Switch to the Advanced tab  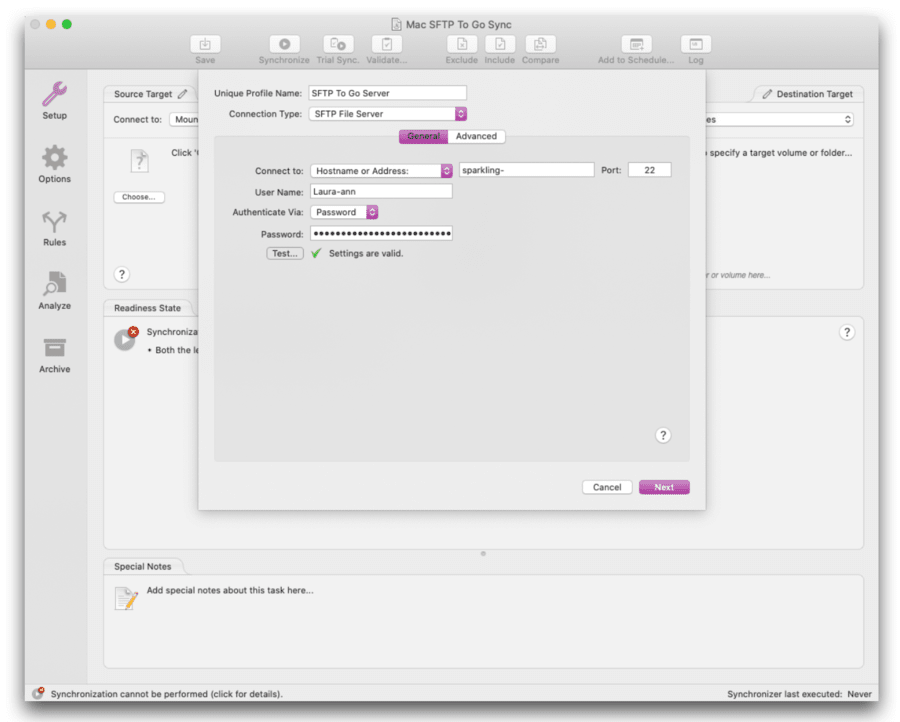click(x=476, y=135)
